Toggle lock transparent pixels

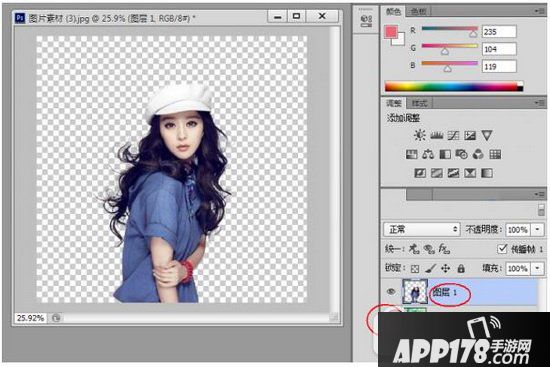[415, 269]
